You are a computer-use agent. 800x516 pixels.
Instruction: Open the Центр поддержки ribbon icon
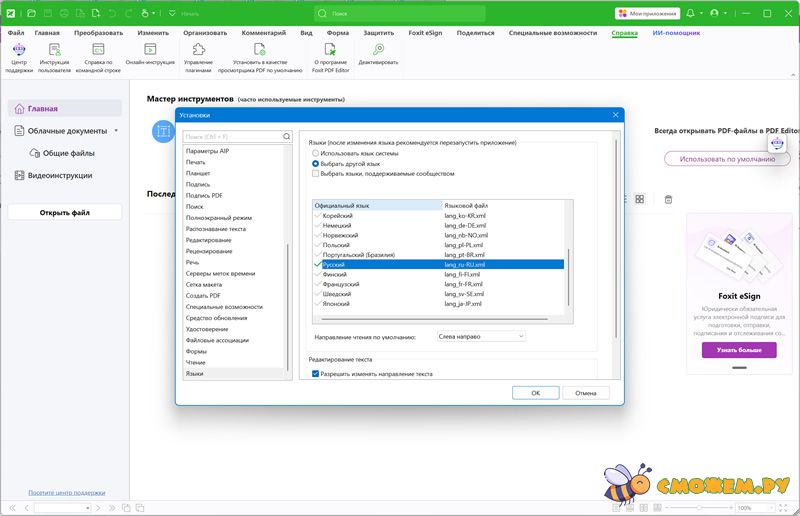pyautogui.click(x=19, y=49)
